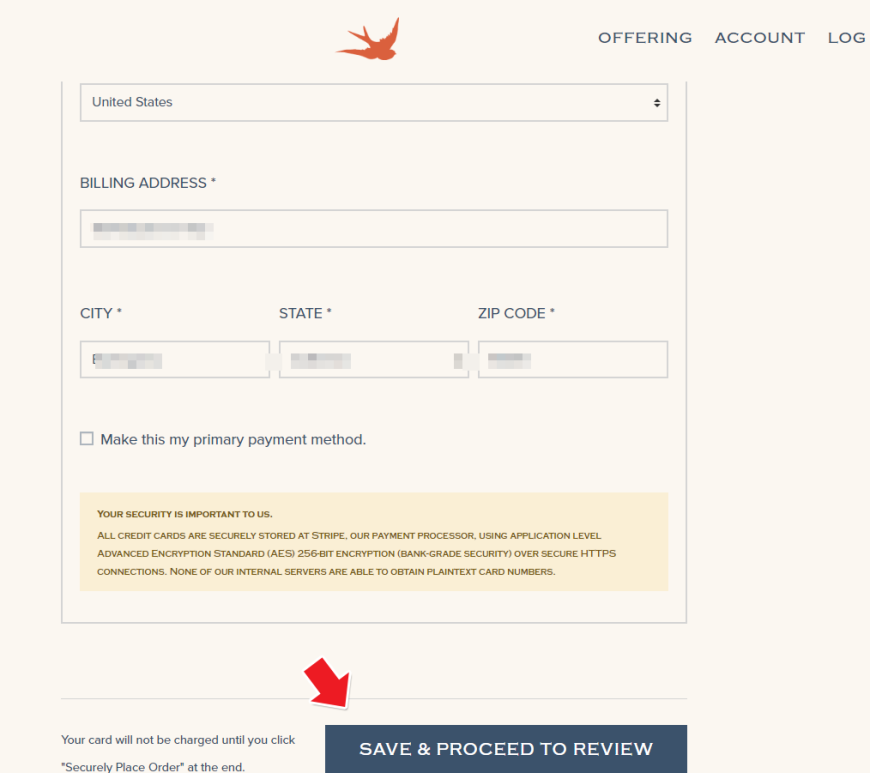Click the primary payment method label text
The image size is (870, 773).
233,439
